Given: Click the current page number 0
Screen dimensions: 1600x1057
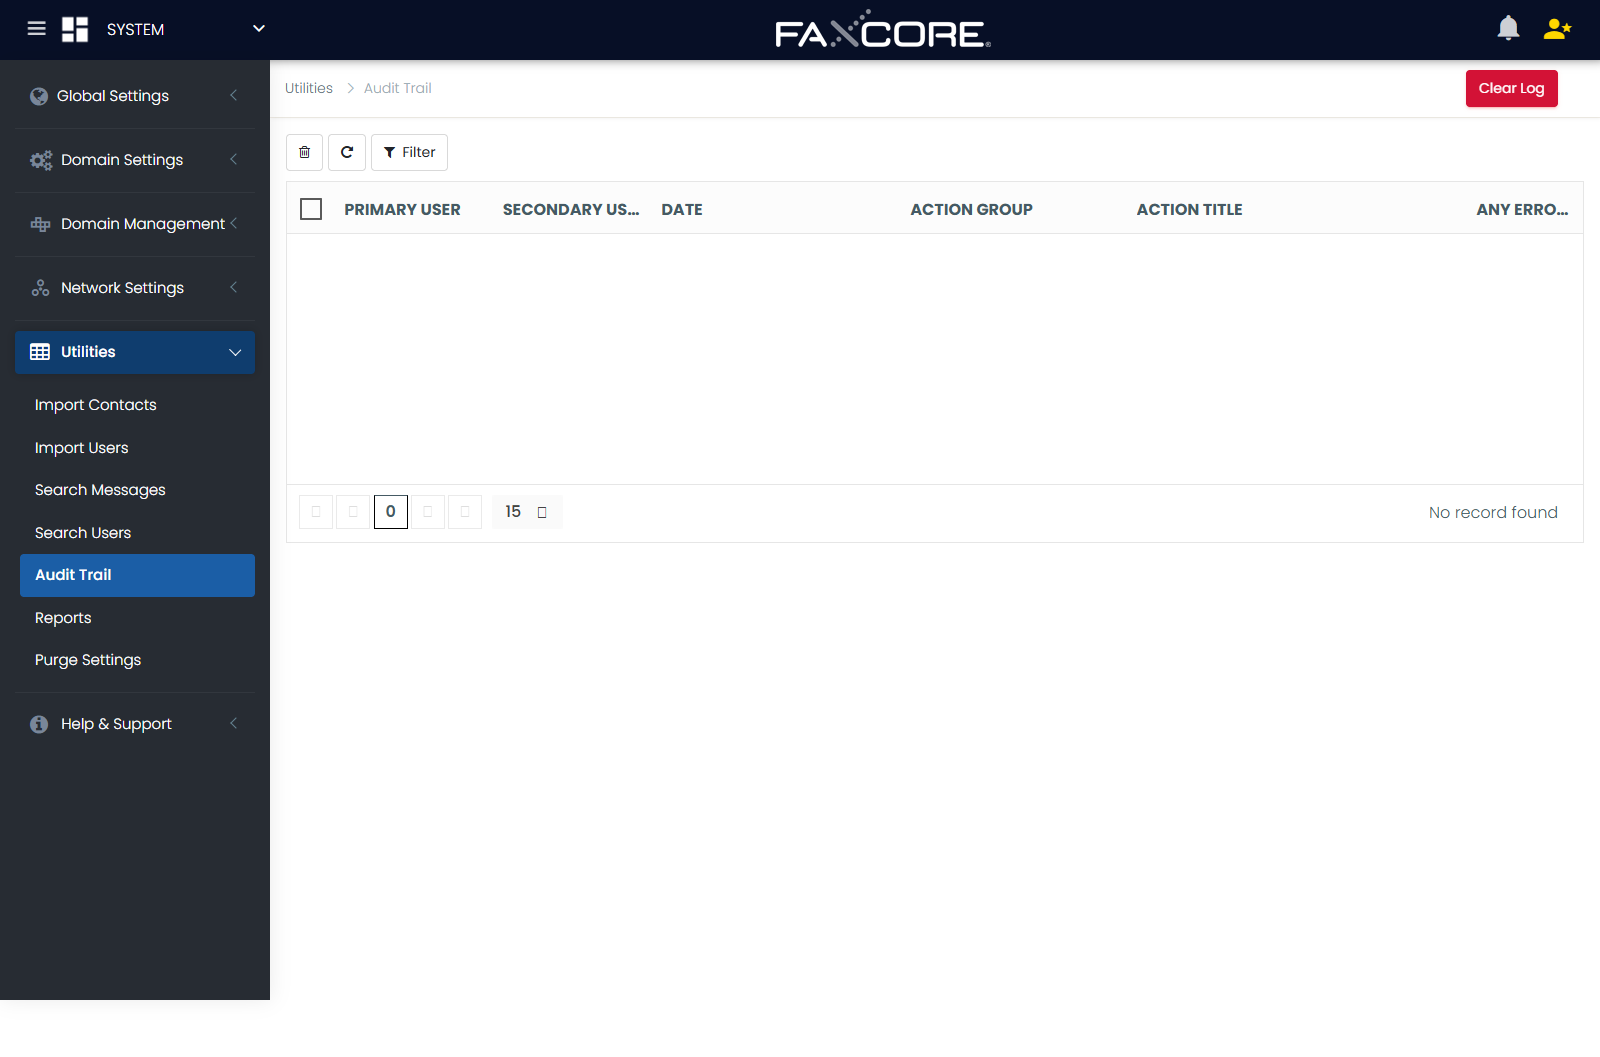Looking at the screenshot, I should point(391,512).
